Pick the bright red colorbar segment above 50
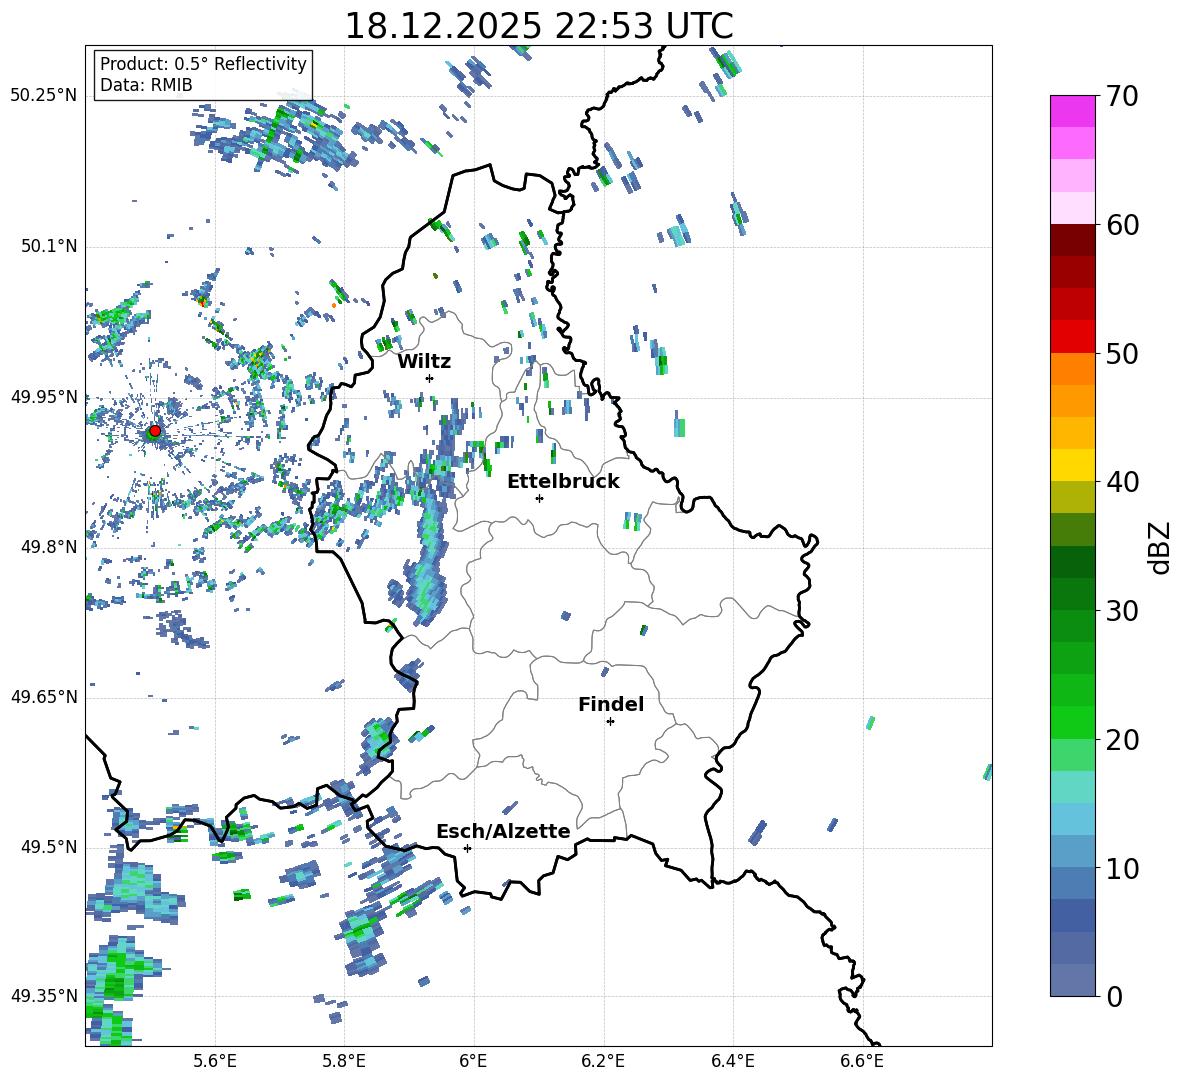Screen dimensions: 1184x1081 click(x=1073, y=337)
